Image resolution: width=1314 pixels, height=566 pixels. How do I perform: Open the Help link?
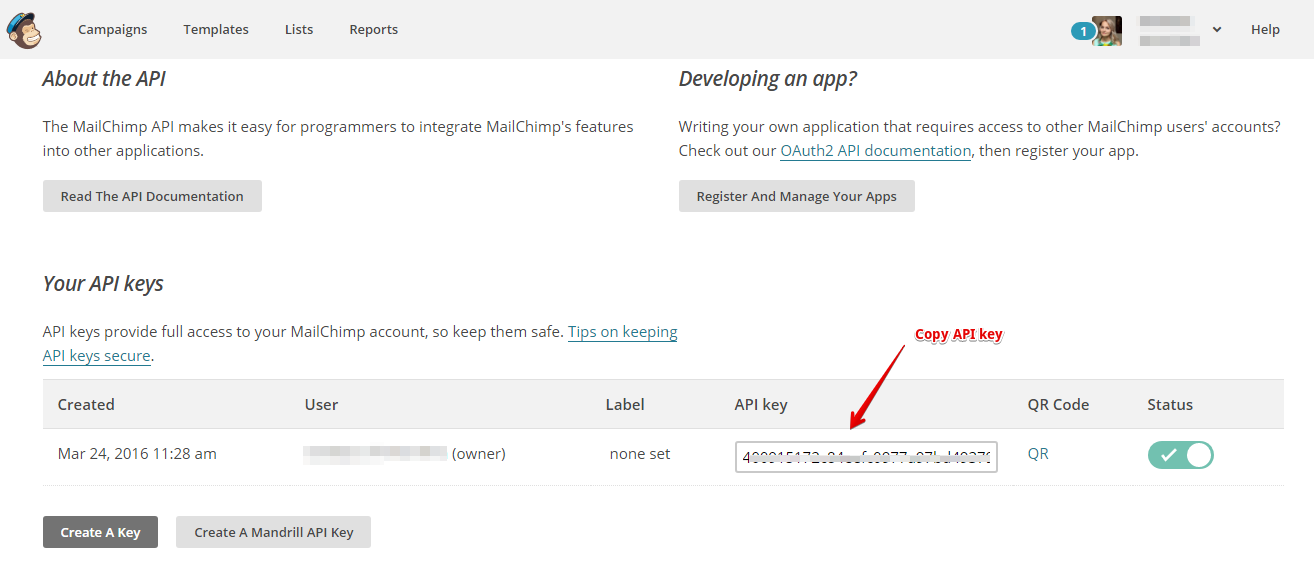pos(1265,30)
